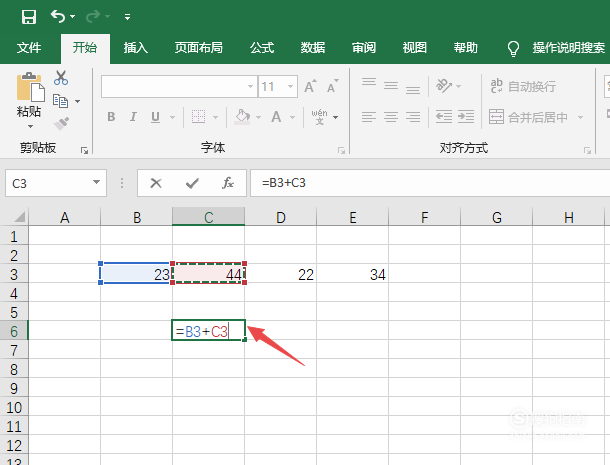Click the Select All corner triangle

(19, 216)
